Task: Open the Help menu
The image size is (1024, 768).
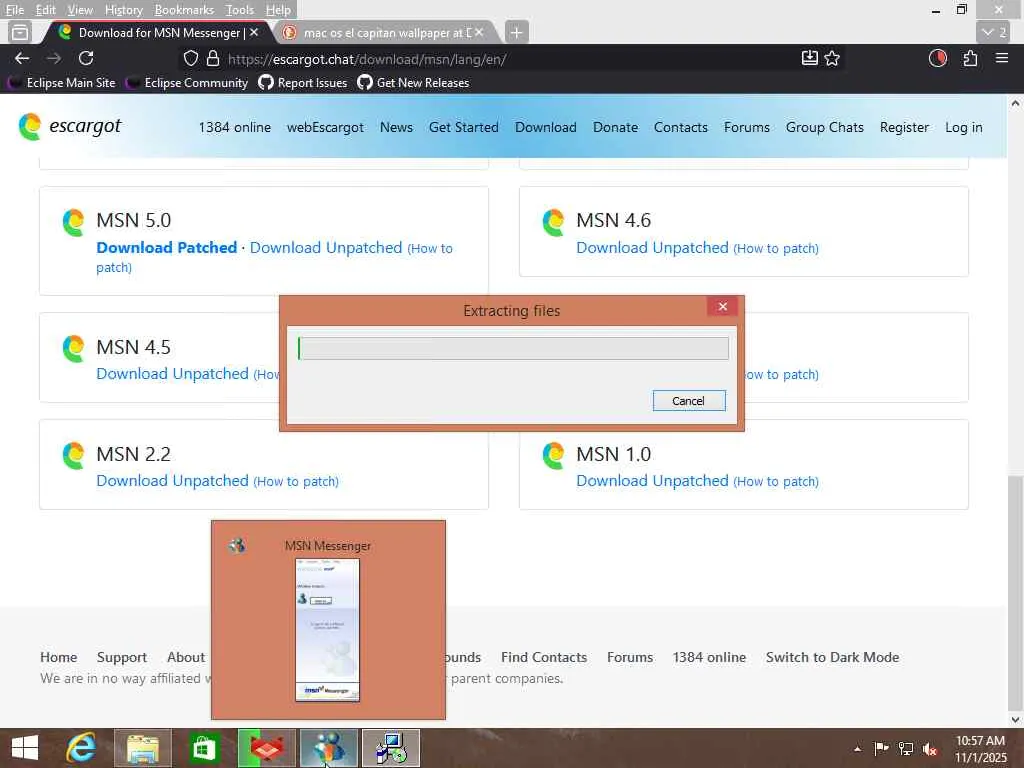Action: pos(278,10)
